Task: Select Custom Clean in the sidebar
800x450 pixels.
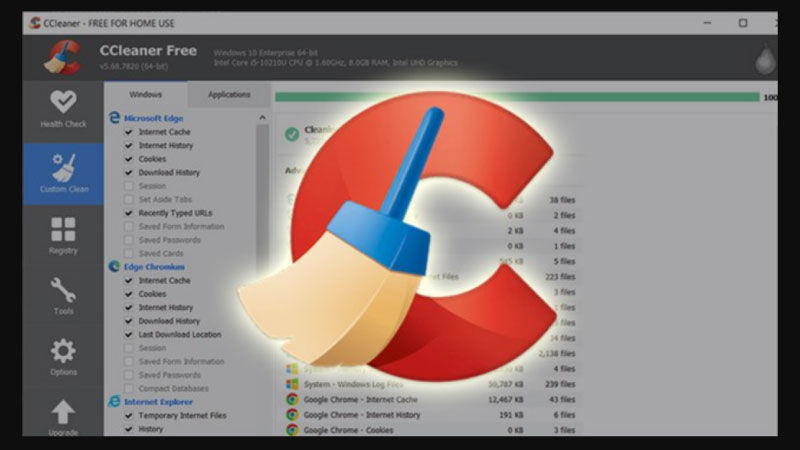Action: 63,173
